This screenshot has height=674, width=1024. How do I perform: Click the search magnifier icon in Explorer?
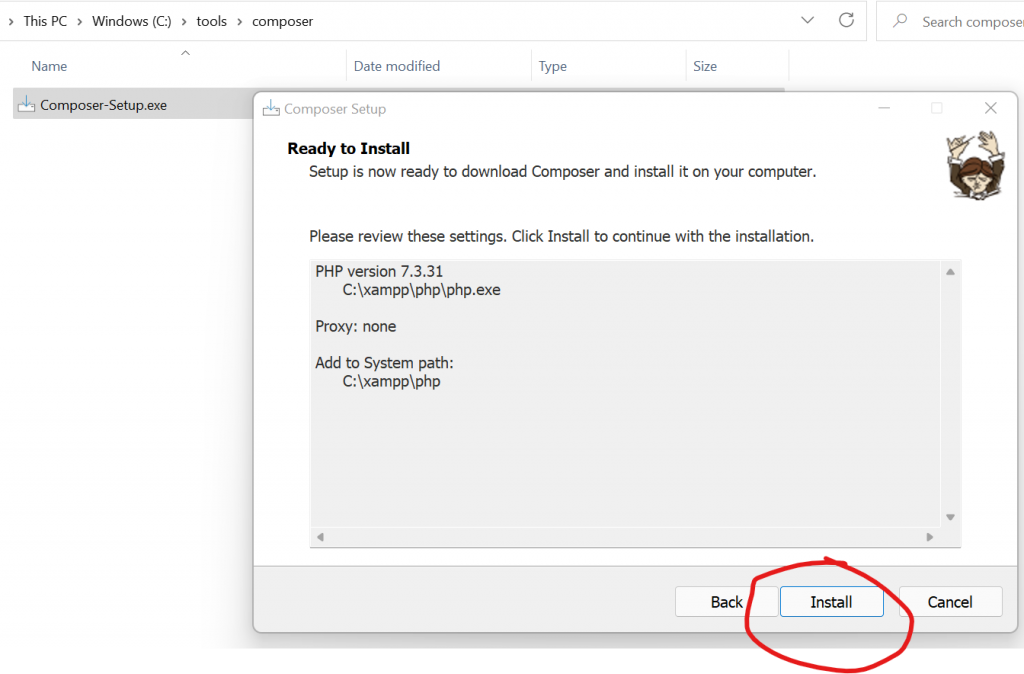(900, 21)
